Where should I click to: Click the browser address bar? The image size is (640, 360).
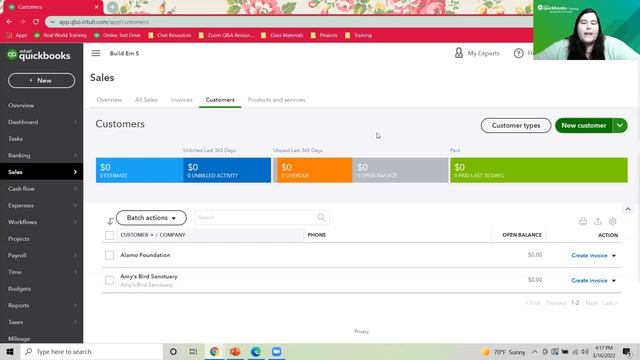pos(288,22)
